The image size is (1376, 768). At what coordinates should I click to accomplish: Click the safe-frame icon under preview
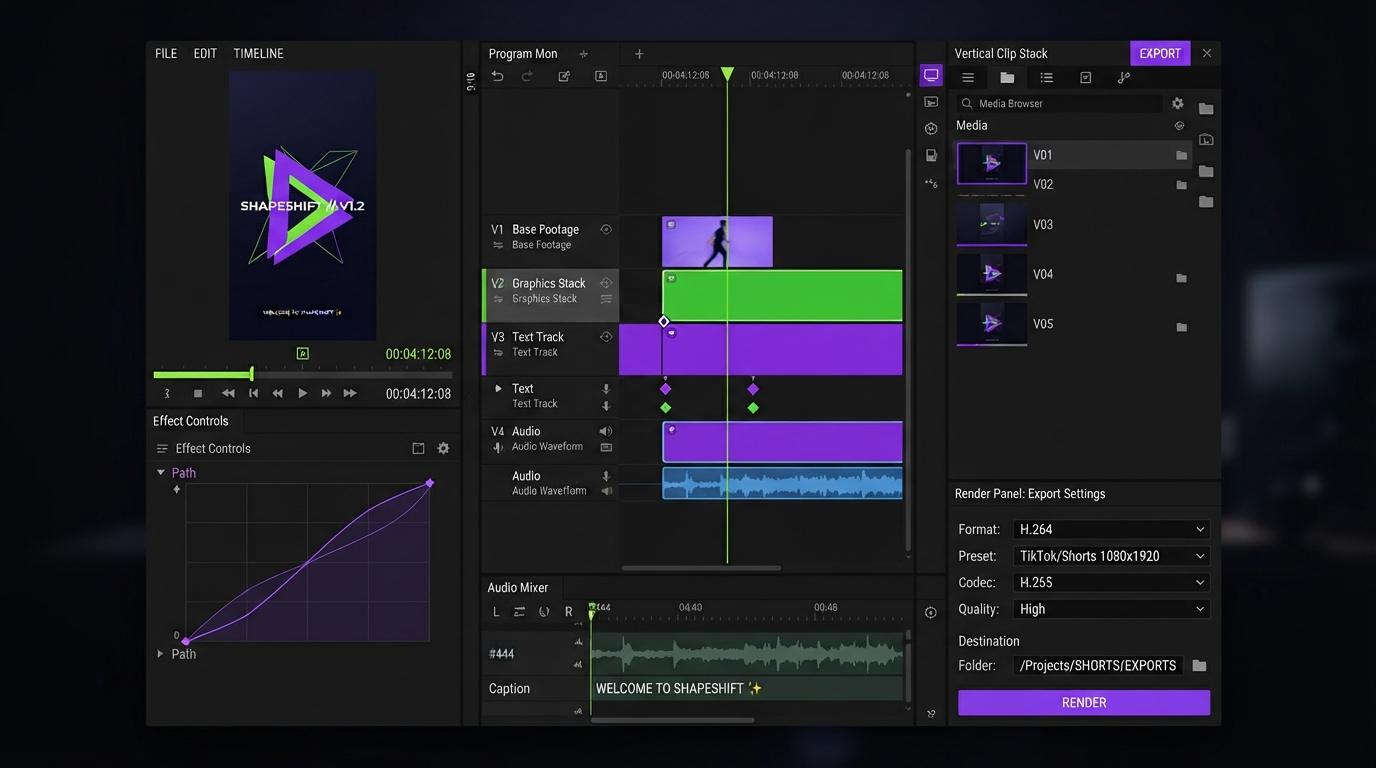pyautogui.click(x=302, y=353)
